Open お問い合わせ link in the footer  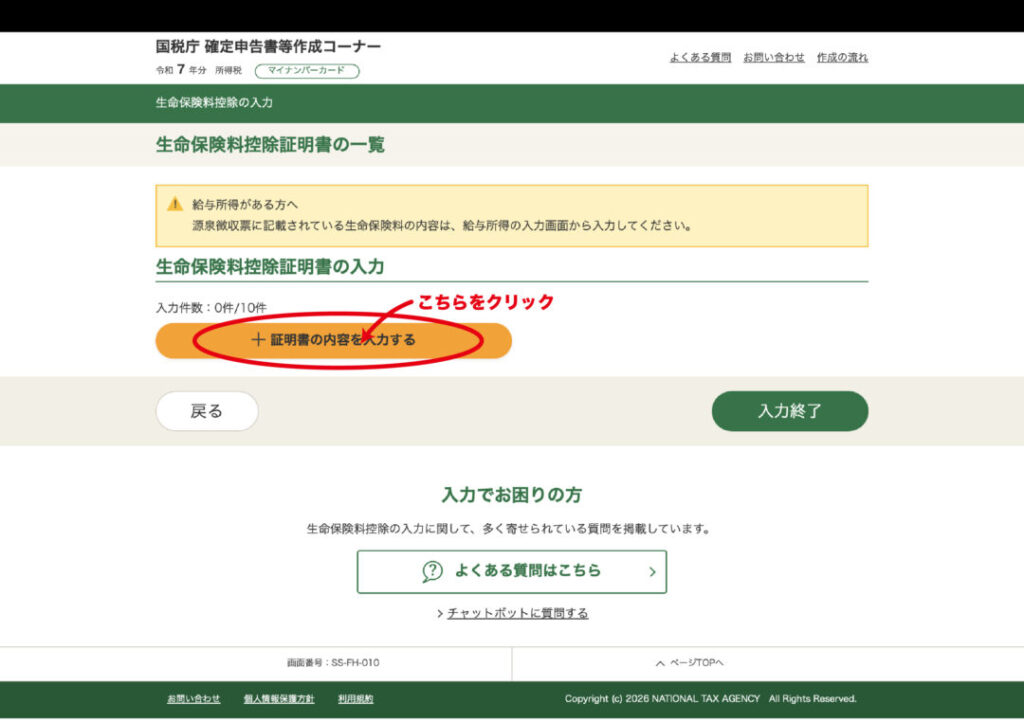(x=193, y=699)
